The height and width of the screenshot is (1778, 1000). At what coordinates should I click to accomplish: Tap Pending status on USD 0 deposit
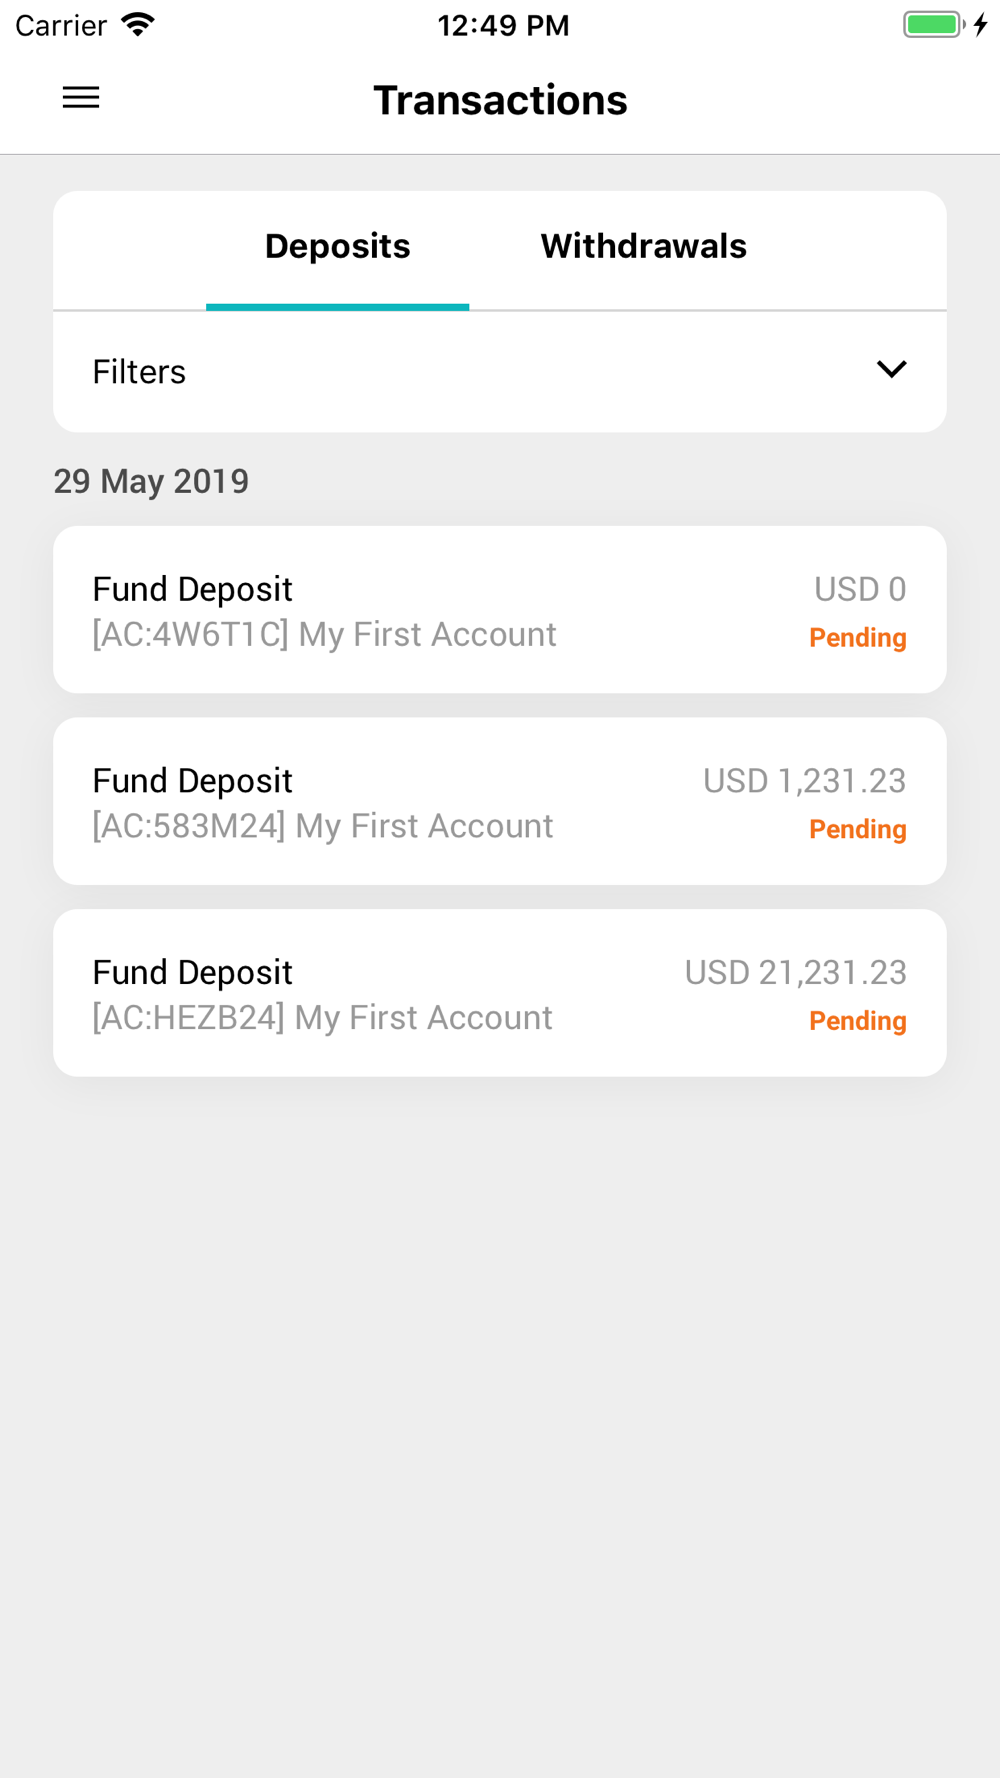[858, 638]
